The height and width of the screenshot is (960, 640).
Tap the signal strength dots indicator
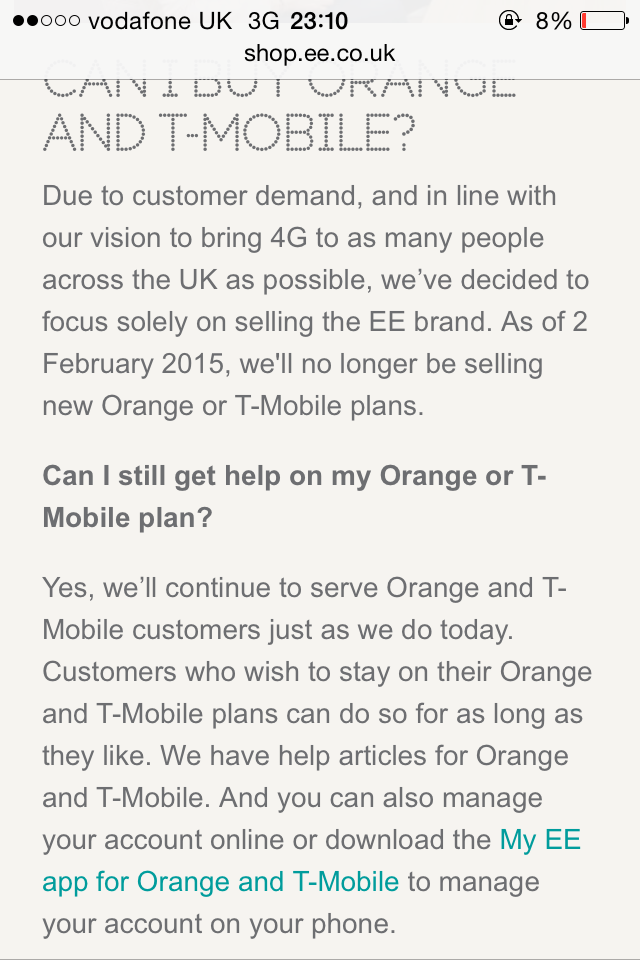(45, 20)
